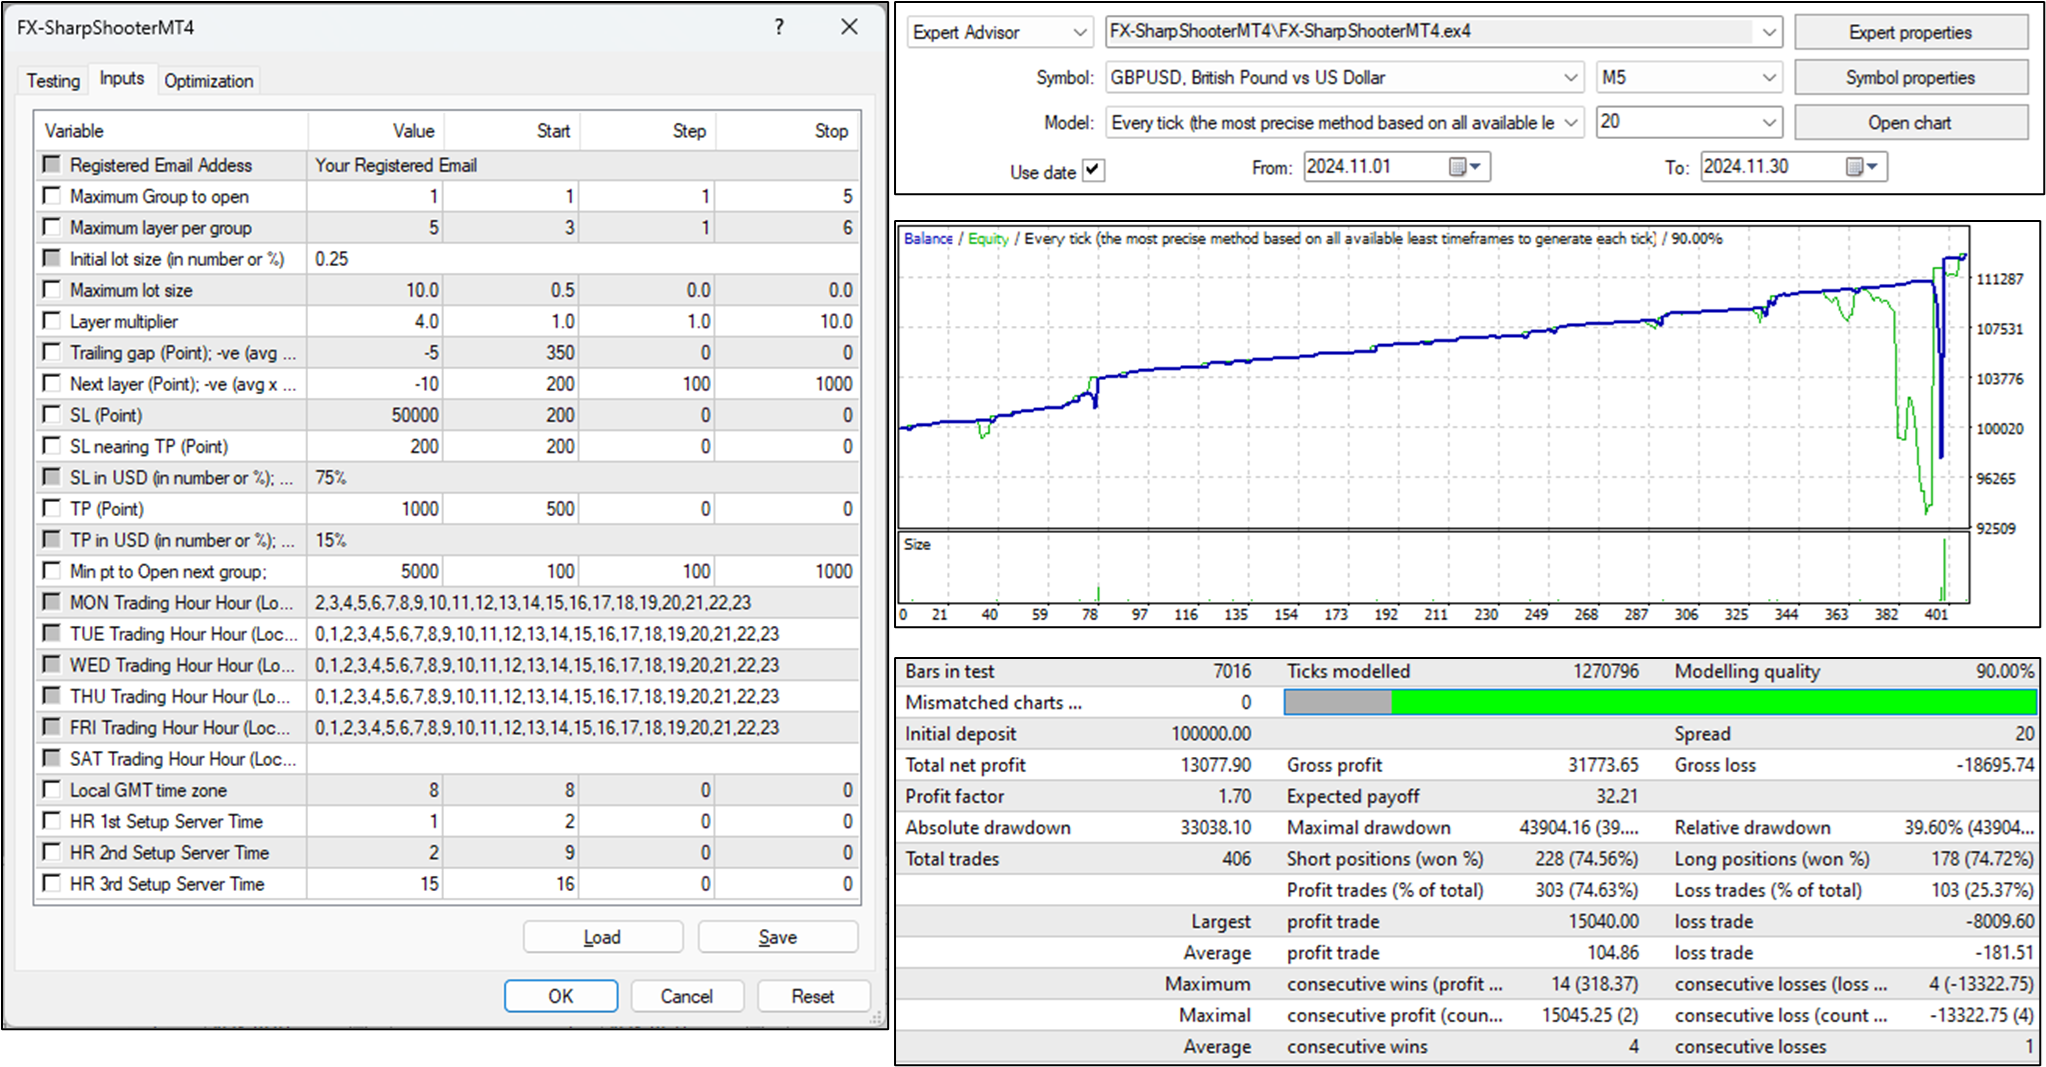Check the Local GMT time zone box
The image size is (2046, 1067).
(52, 790)
